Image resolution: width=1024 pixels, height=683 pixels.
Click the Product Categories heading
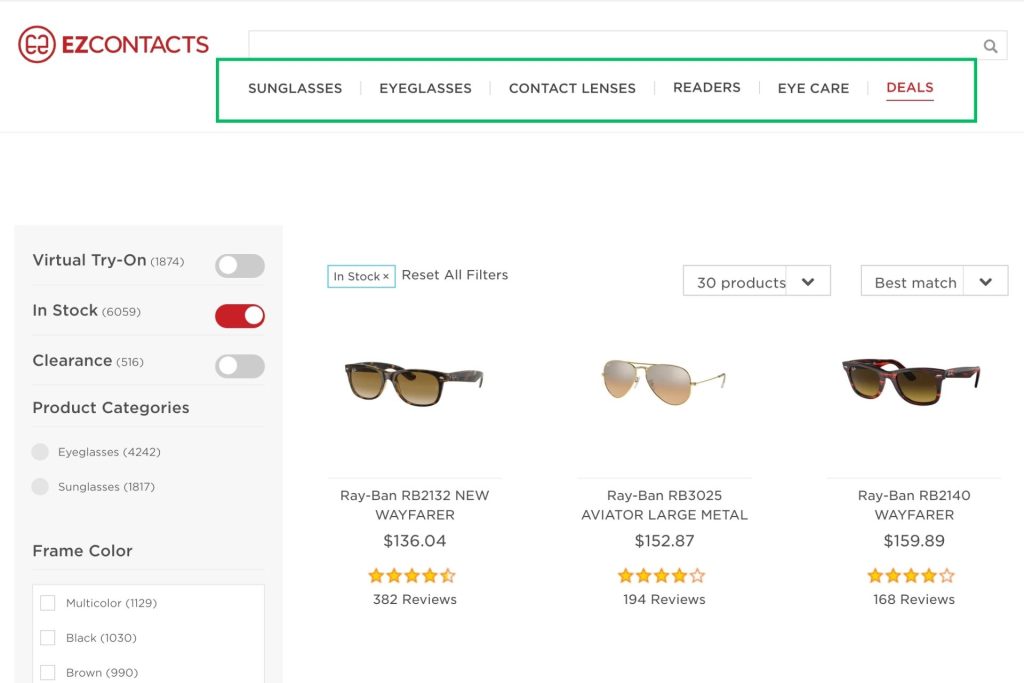[111, 407]
